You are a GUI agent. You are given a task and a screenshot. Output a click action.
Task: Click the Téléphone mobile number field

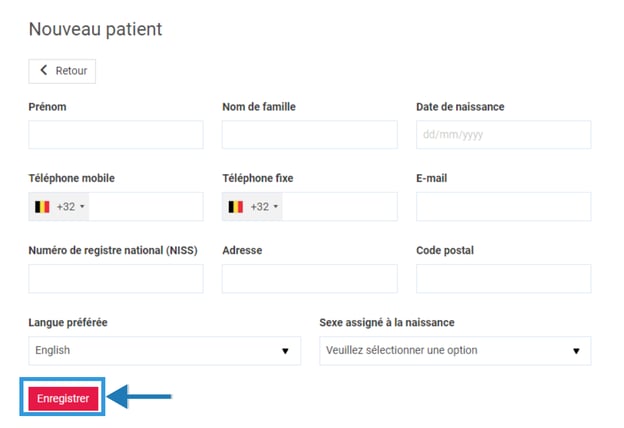(x=145, y=207)
